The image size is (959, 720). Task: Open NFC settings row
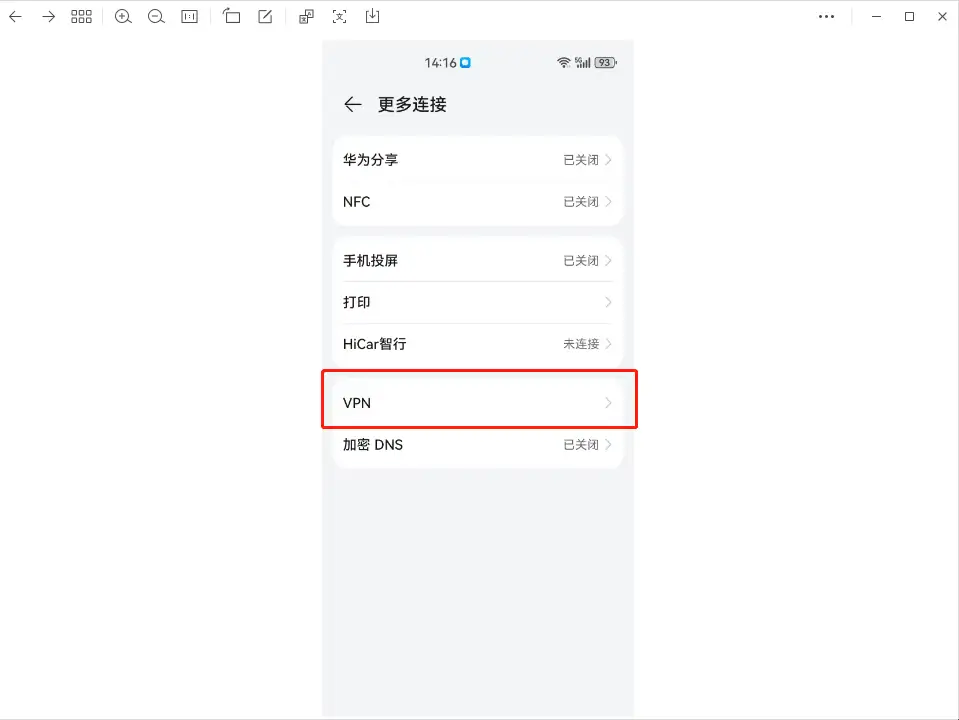click(477, 202)
